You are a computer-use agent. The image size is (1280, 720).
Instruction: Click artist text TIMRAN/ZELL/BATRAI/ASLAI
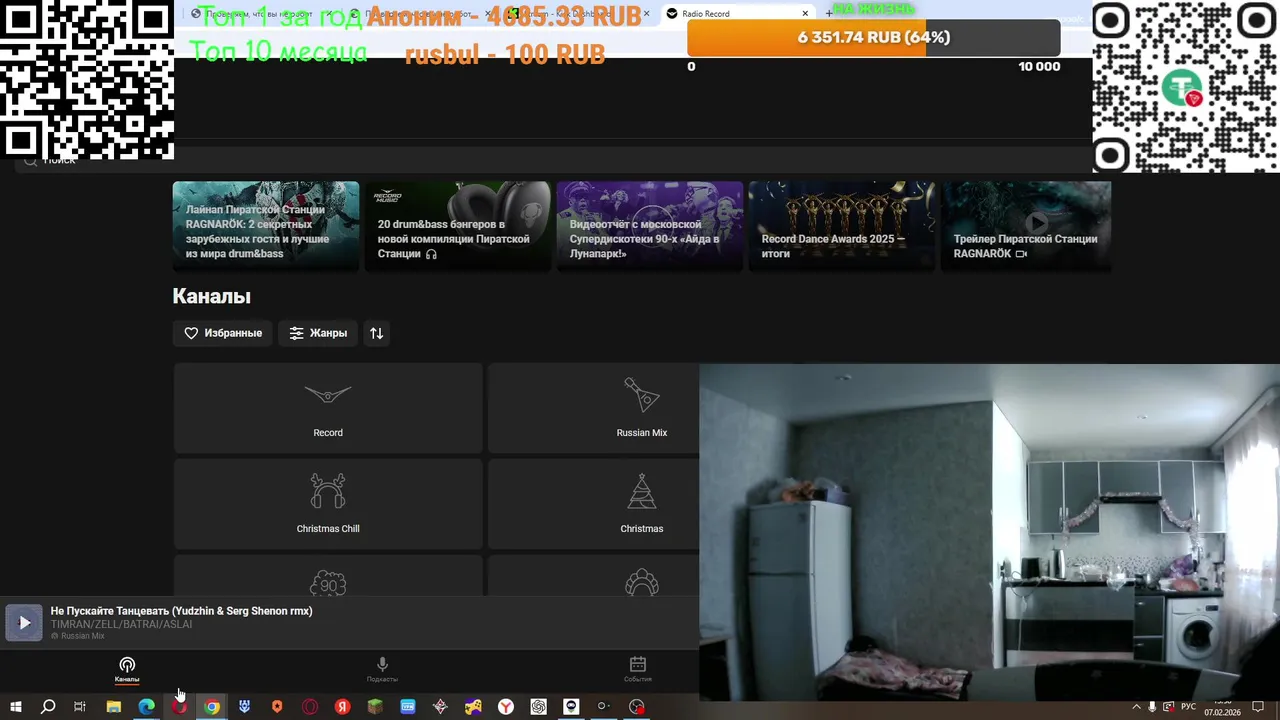122,624
